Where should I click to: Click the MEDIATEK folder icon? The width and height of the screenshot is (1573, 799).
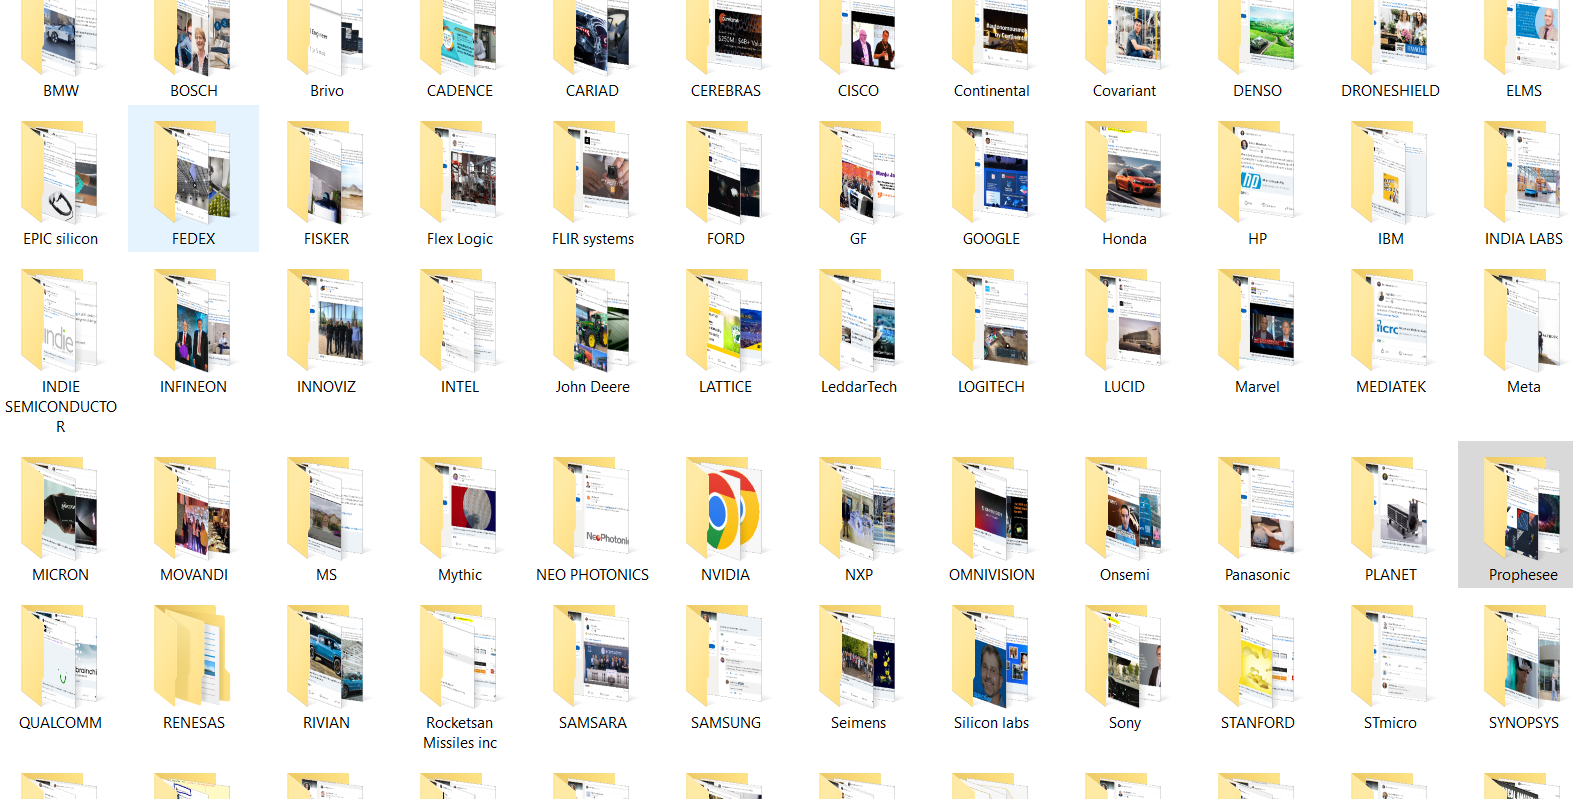coord(1390,322)
